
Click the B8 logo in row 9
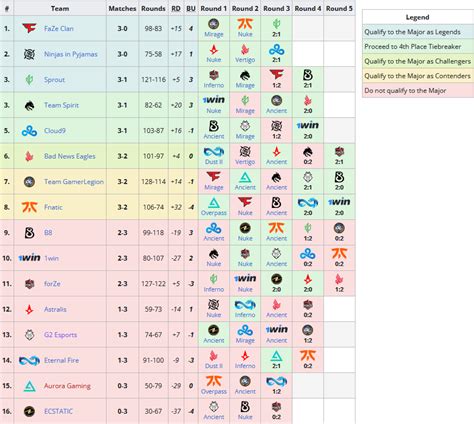(29, 232)
